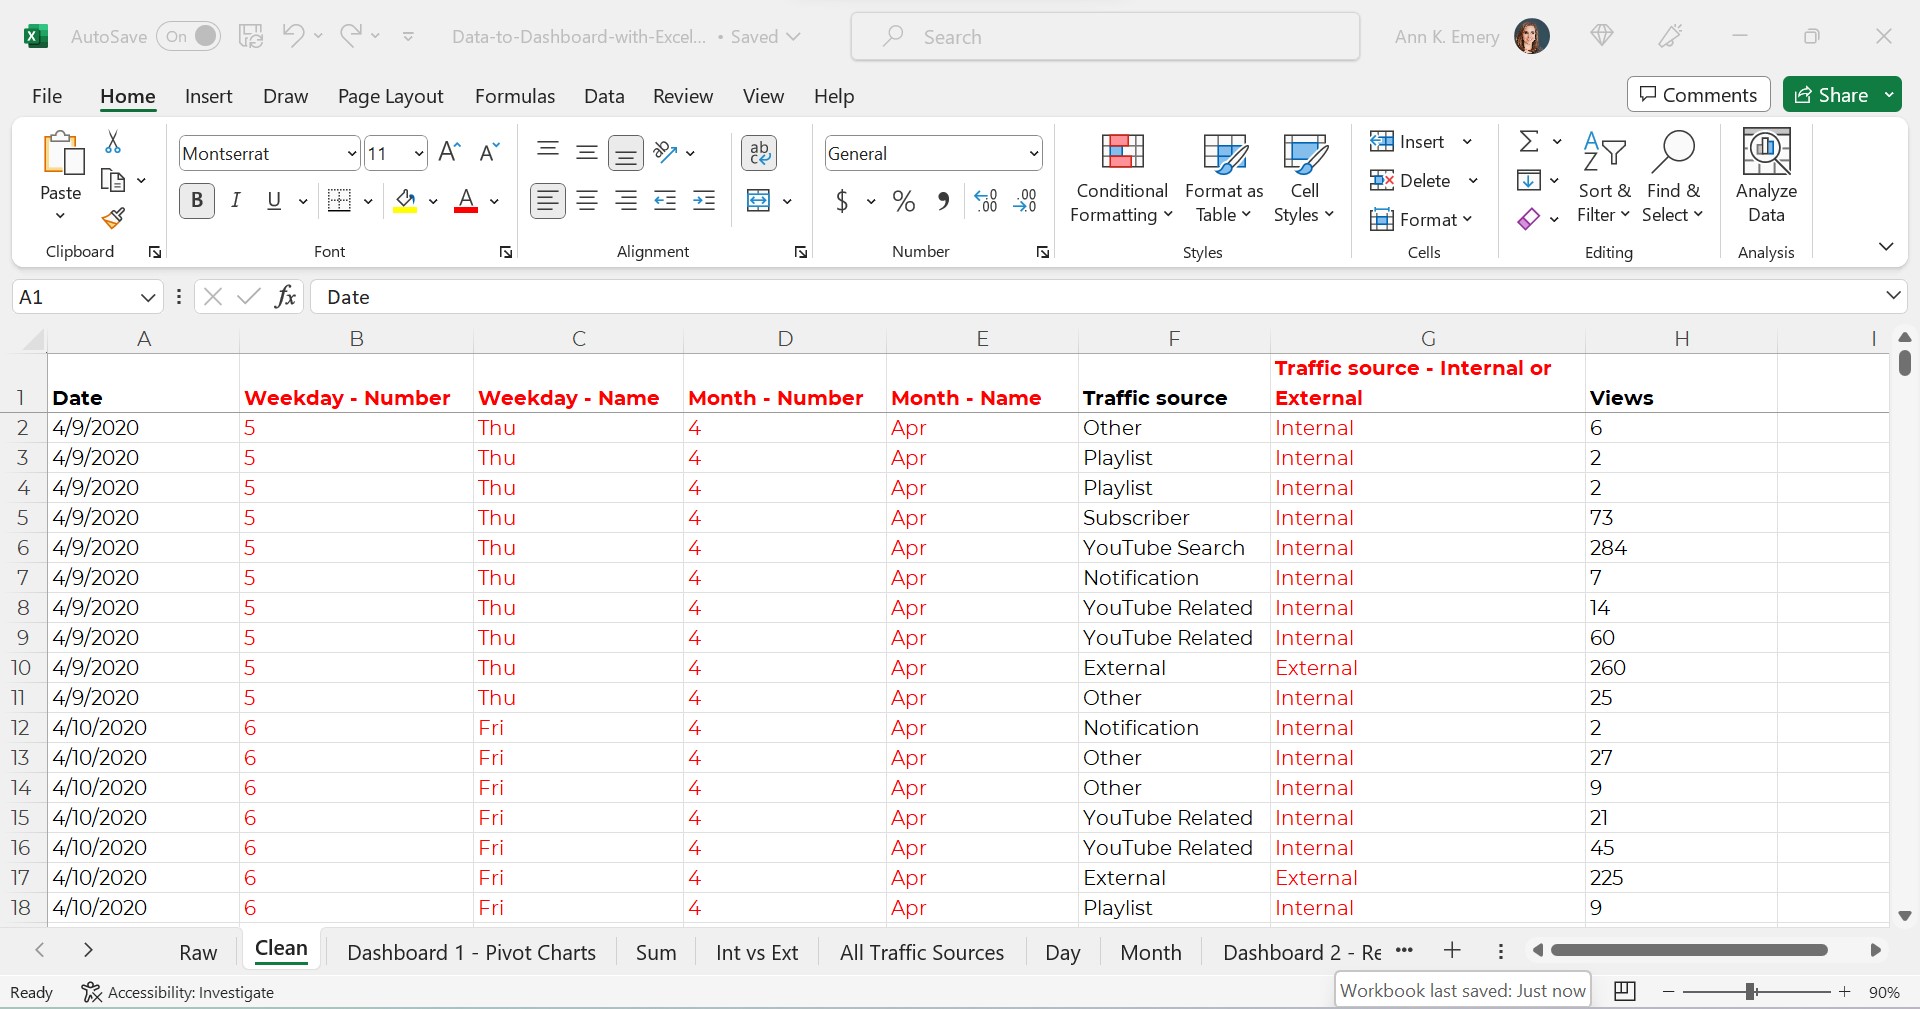This screenshot has height=1009, width=1920.
Task: Expand Cell Styles gallery
Action: click(1304, 178)
